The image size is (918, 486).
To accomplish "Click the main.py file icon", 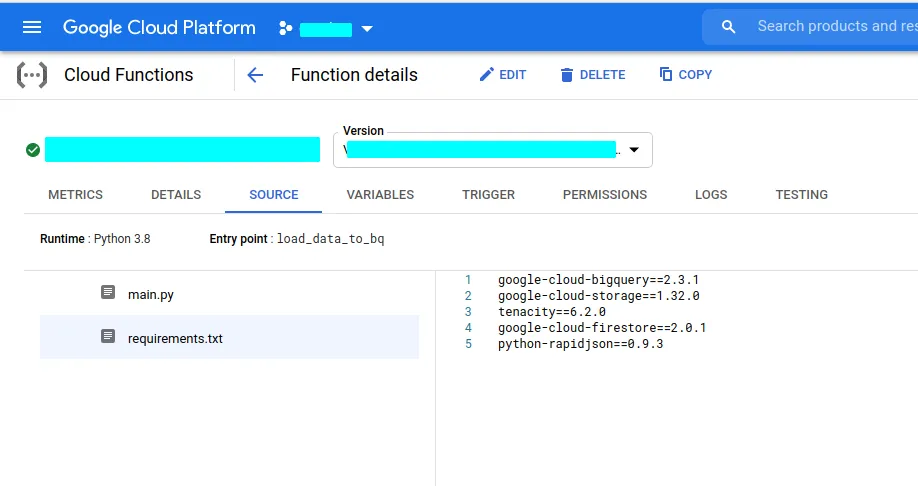I will (x=108, y=293).
